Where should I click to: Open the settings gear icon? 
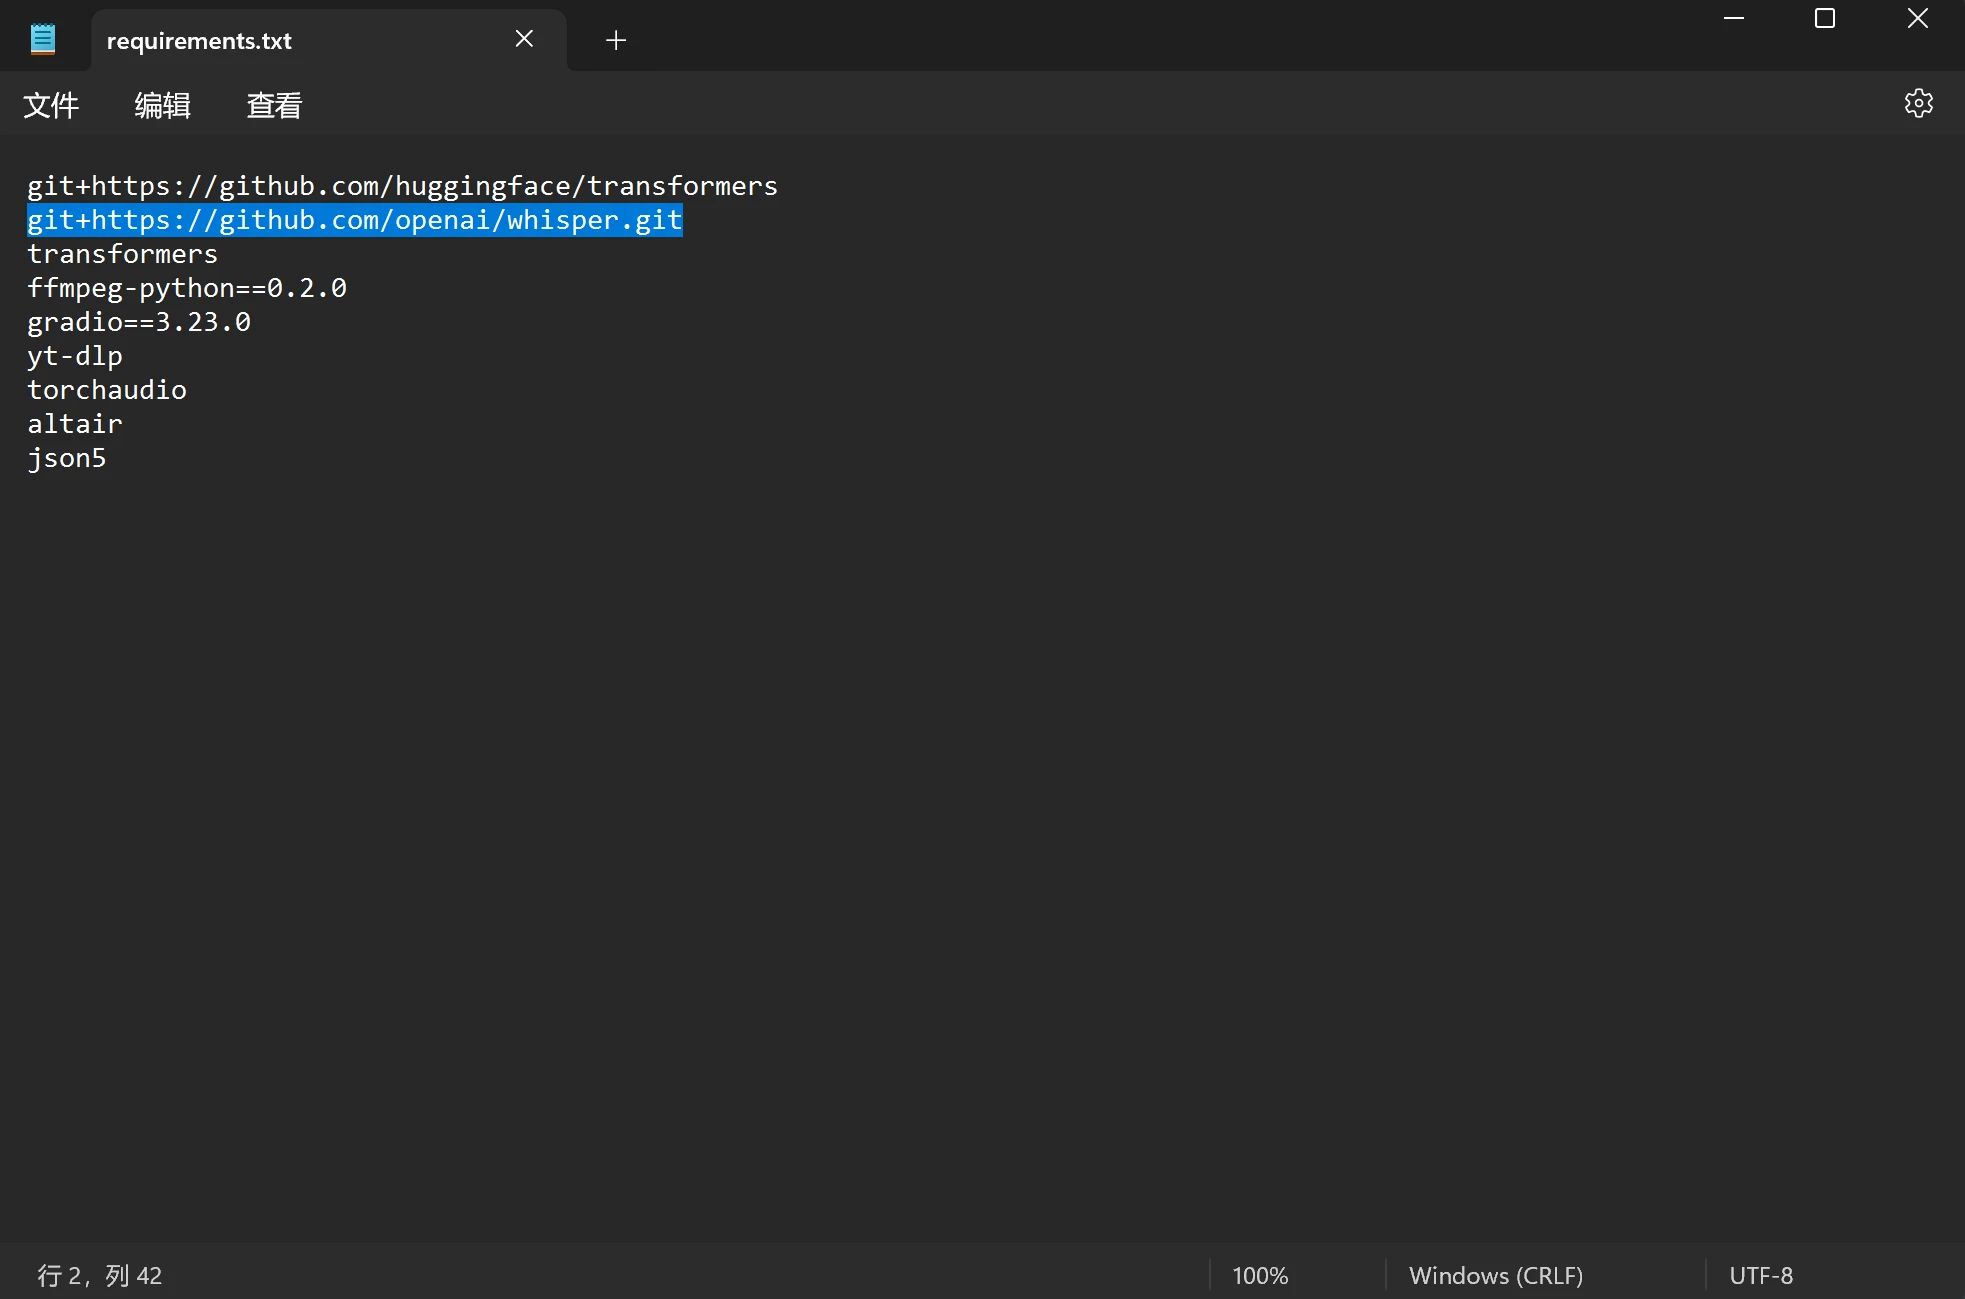pyautogui.click(x=1918, y=103)
